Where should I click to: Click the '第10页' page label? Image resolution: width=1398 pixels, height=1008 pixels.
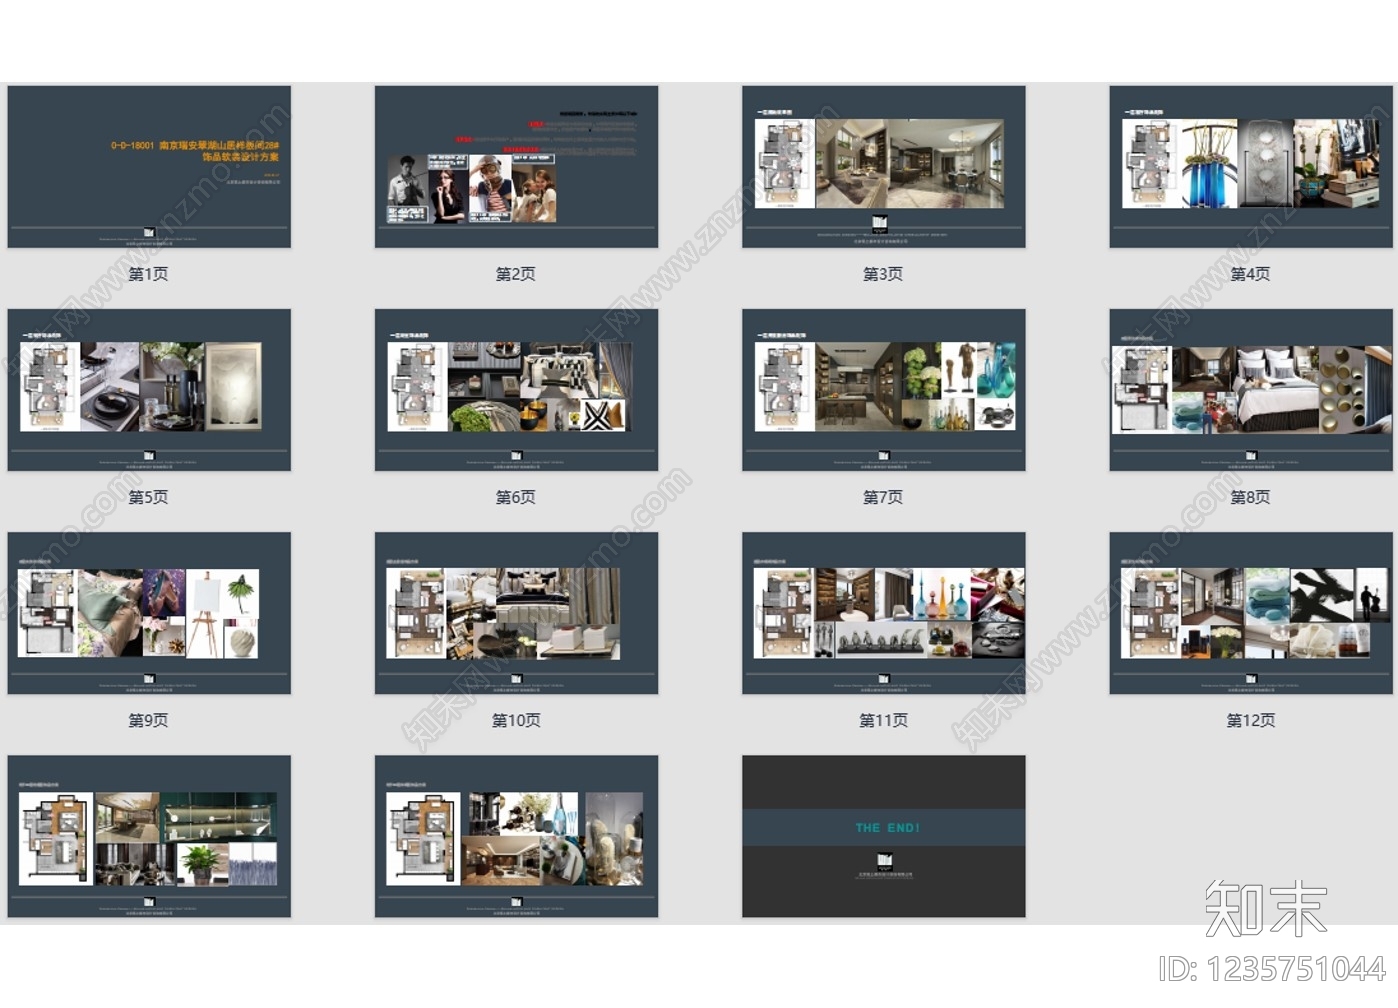516,720
